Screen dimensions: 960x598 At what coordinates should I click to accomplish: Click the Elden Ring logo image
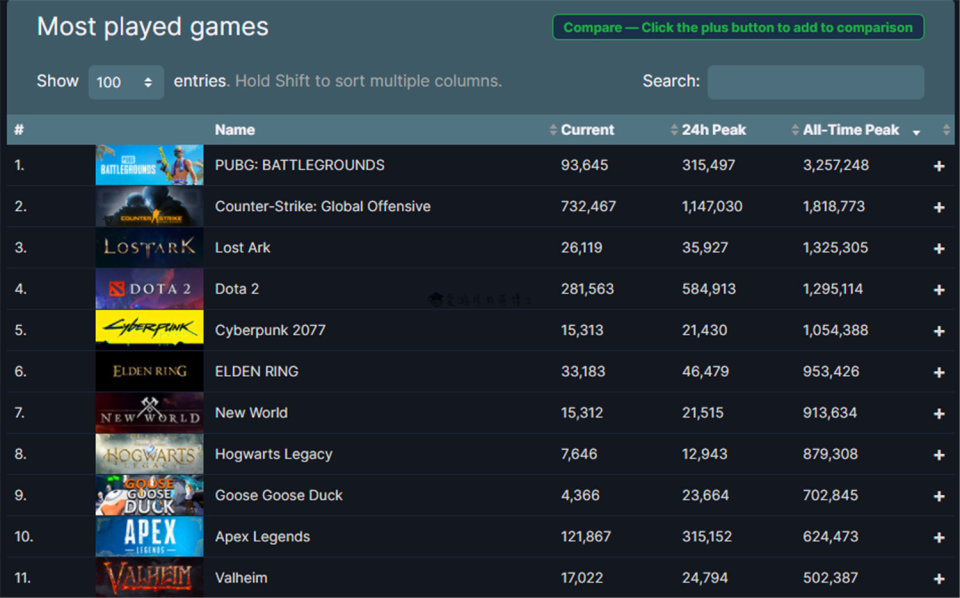point(149,371)
